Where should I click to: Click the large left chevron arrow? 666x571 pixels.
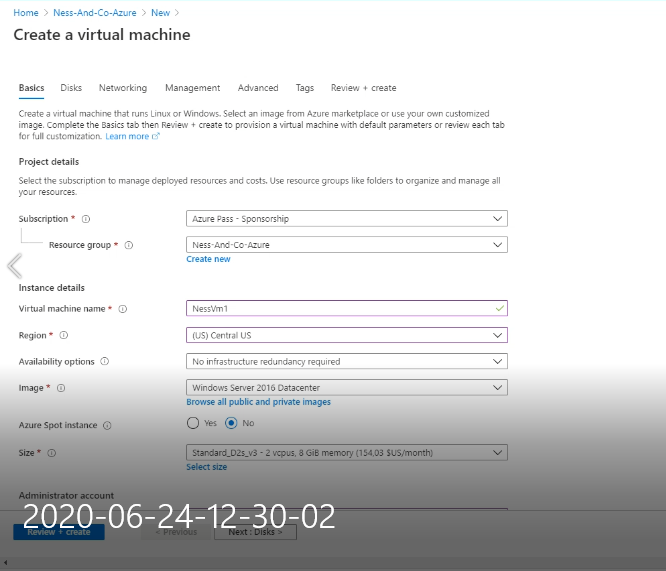coord(15,266)
